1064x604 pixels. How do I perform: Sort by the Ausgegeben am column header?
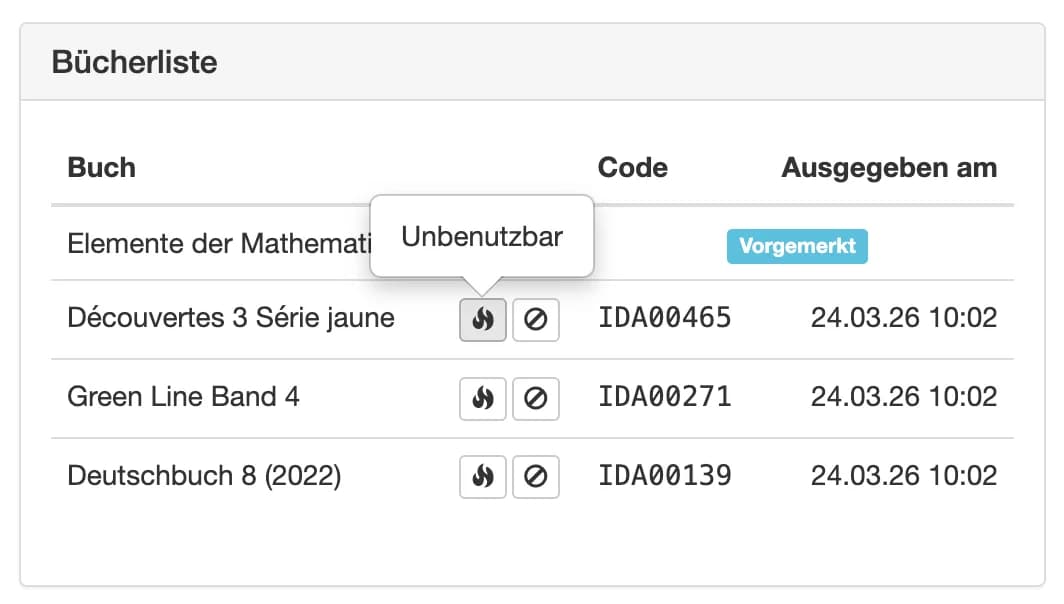[x=888, y=167]
